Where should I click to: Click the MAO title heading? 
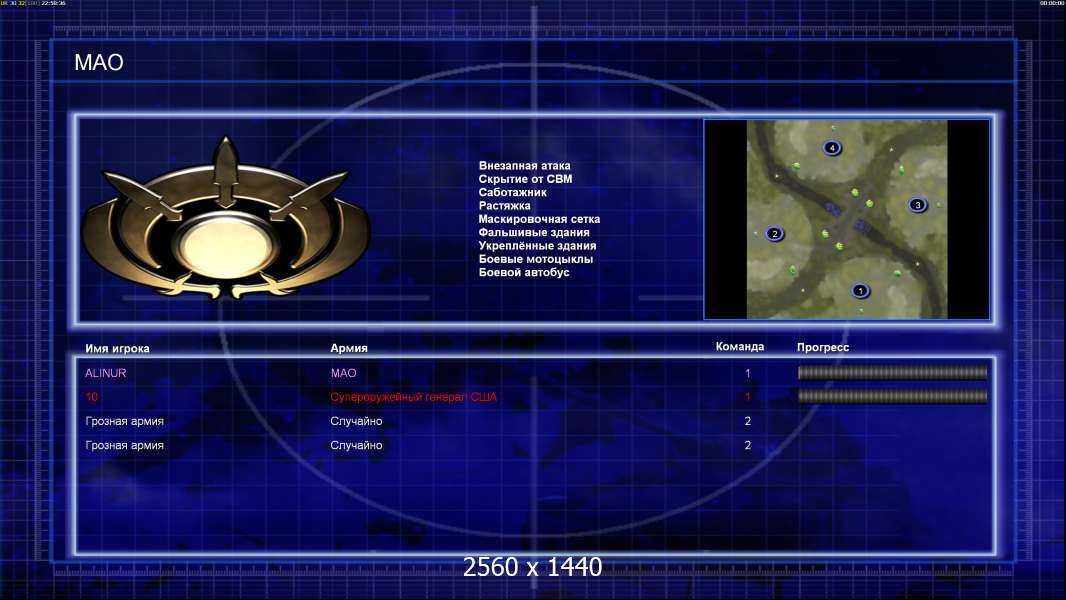click(x=99, y=63)
